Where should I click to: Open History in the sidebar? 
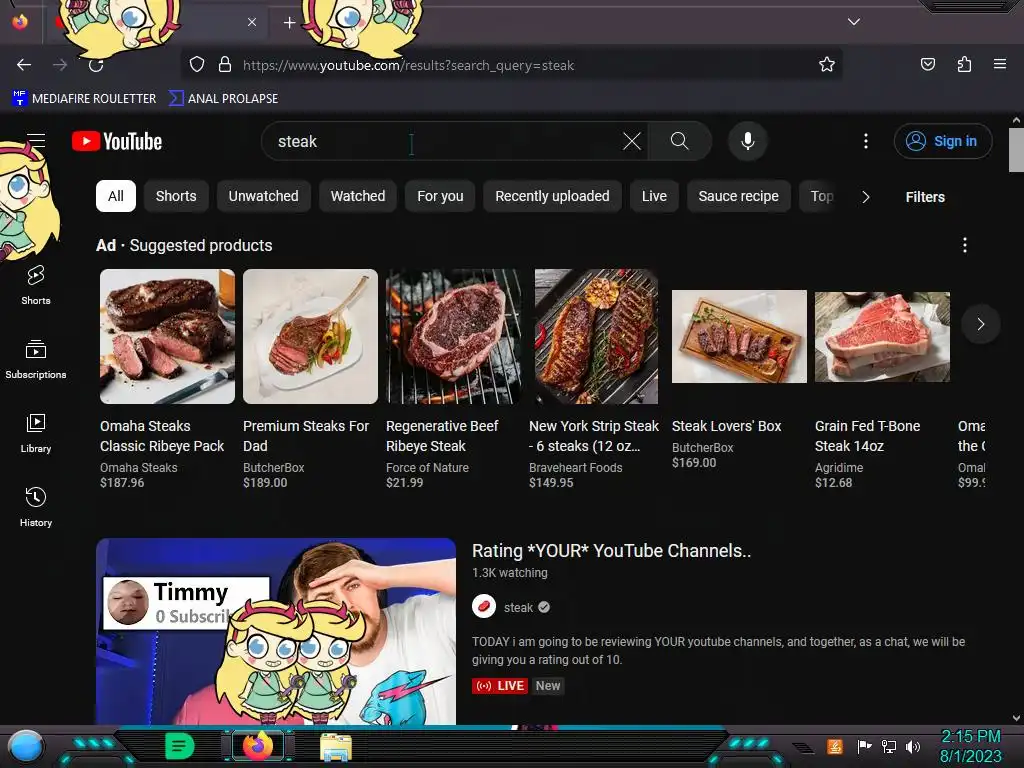pyautogui.click(x=36, y=507)
